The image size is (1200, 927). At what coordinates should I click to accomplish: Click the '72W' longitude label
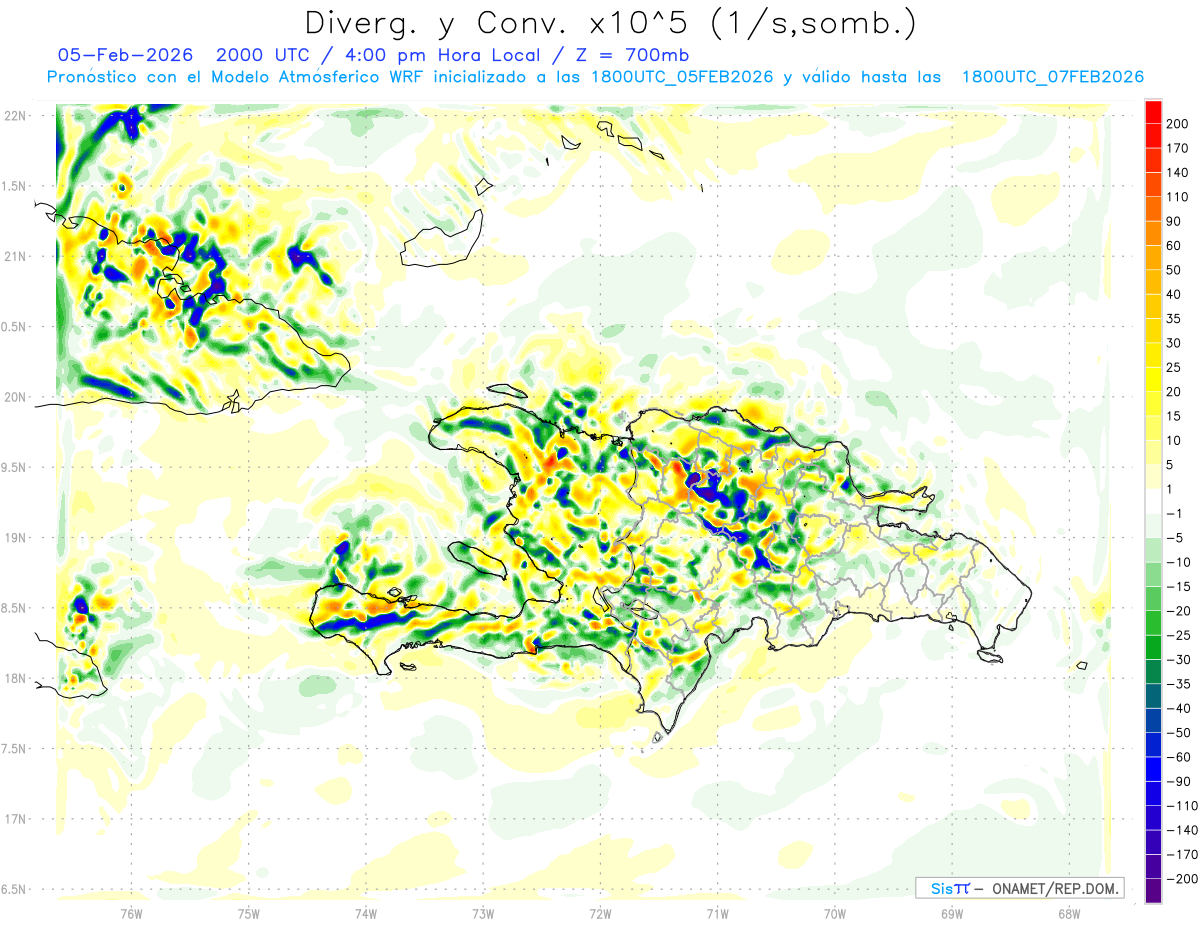[x=600, y=912]
